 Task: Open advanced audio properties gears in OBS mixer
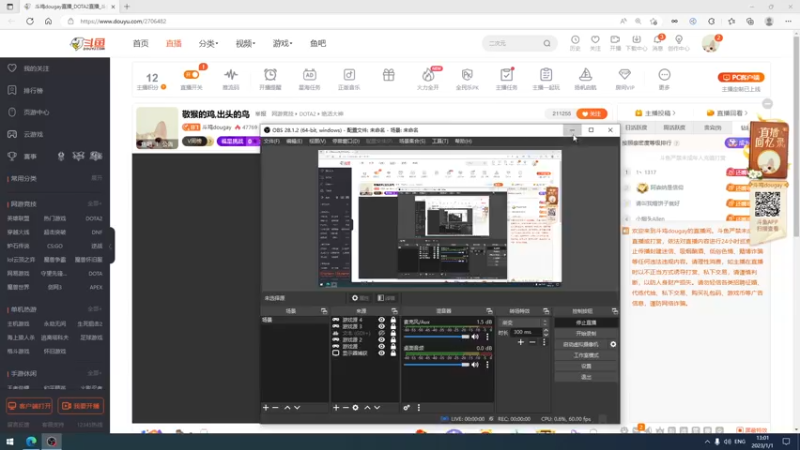(406, 408)
